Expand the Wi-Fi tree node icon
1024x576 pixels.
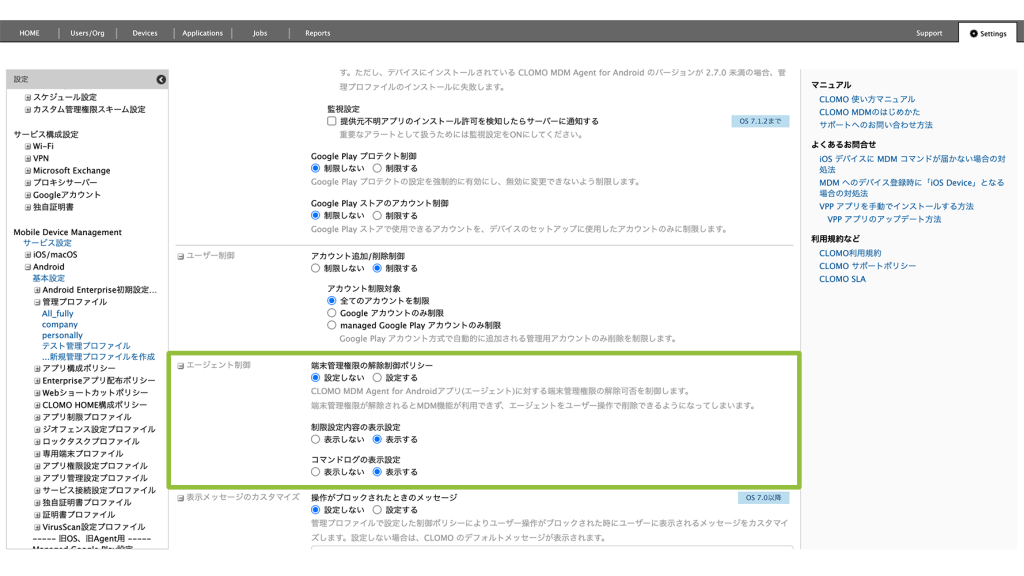[28, 146]
